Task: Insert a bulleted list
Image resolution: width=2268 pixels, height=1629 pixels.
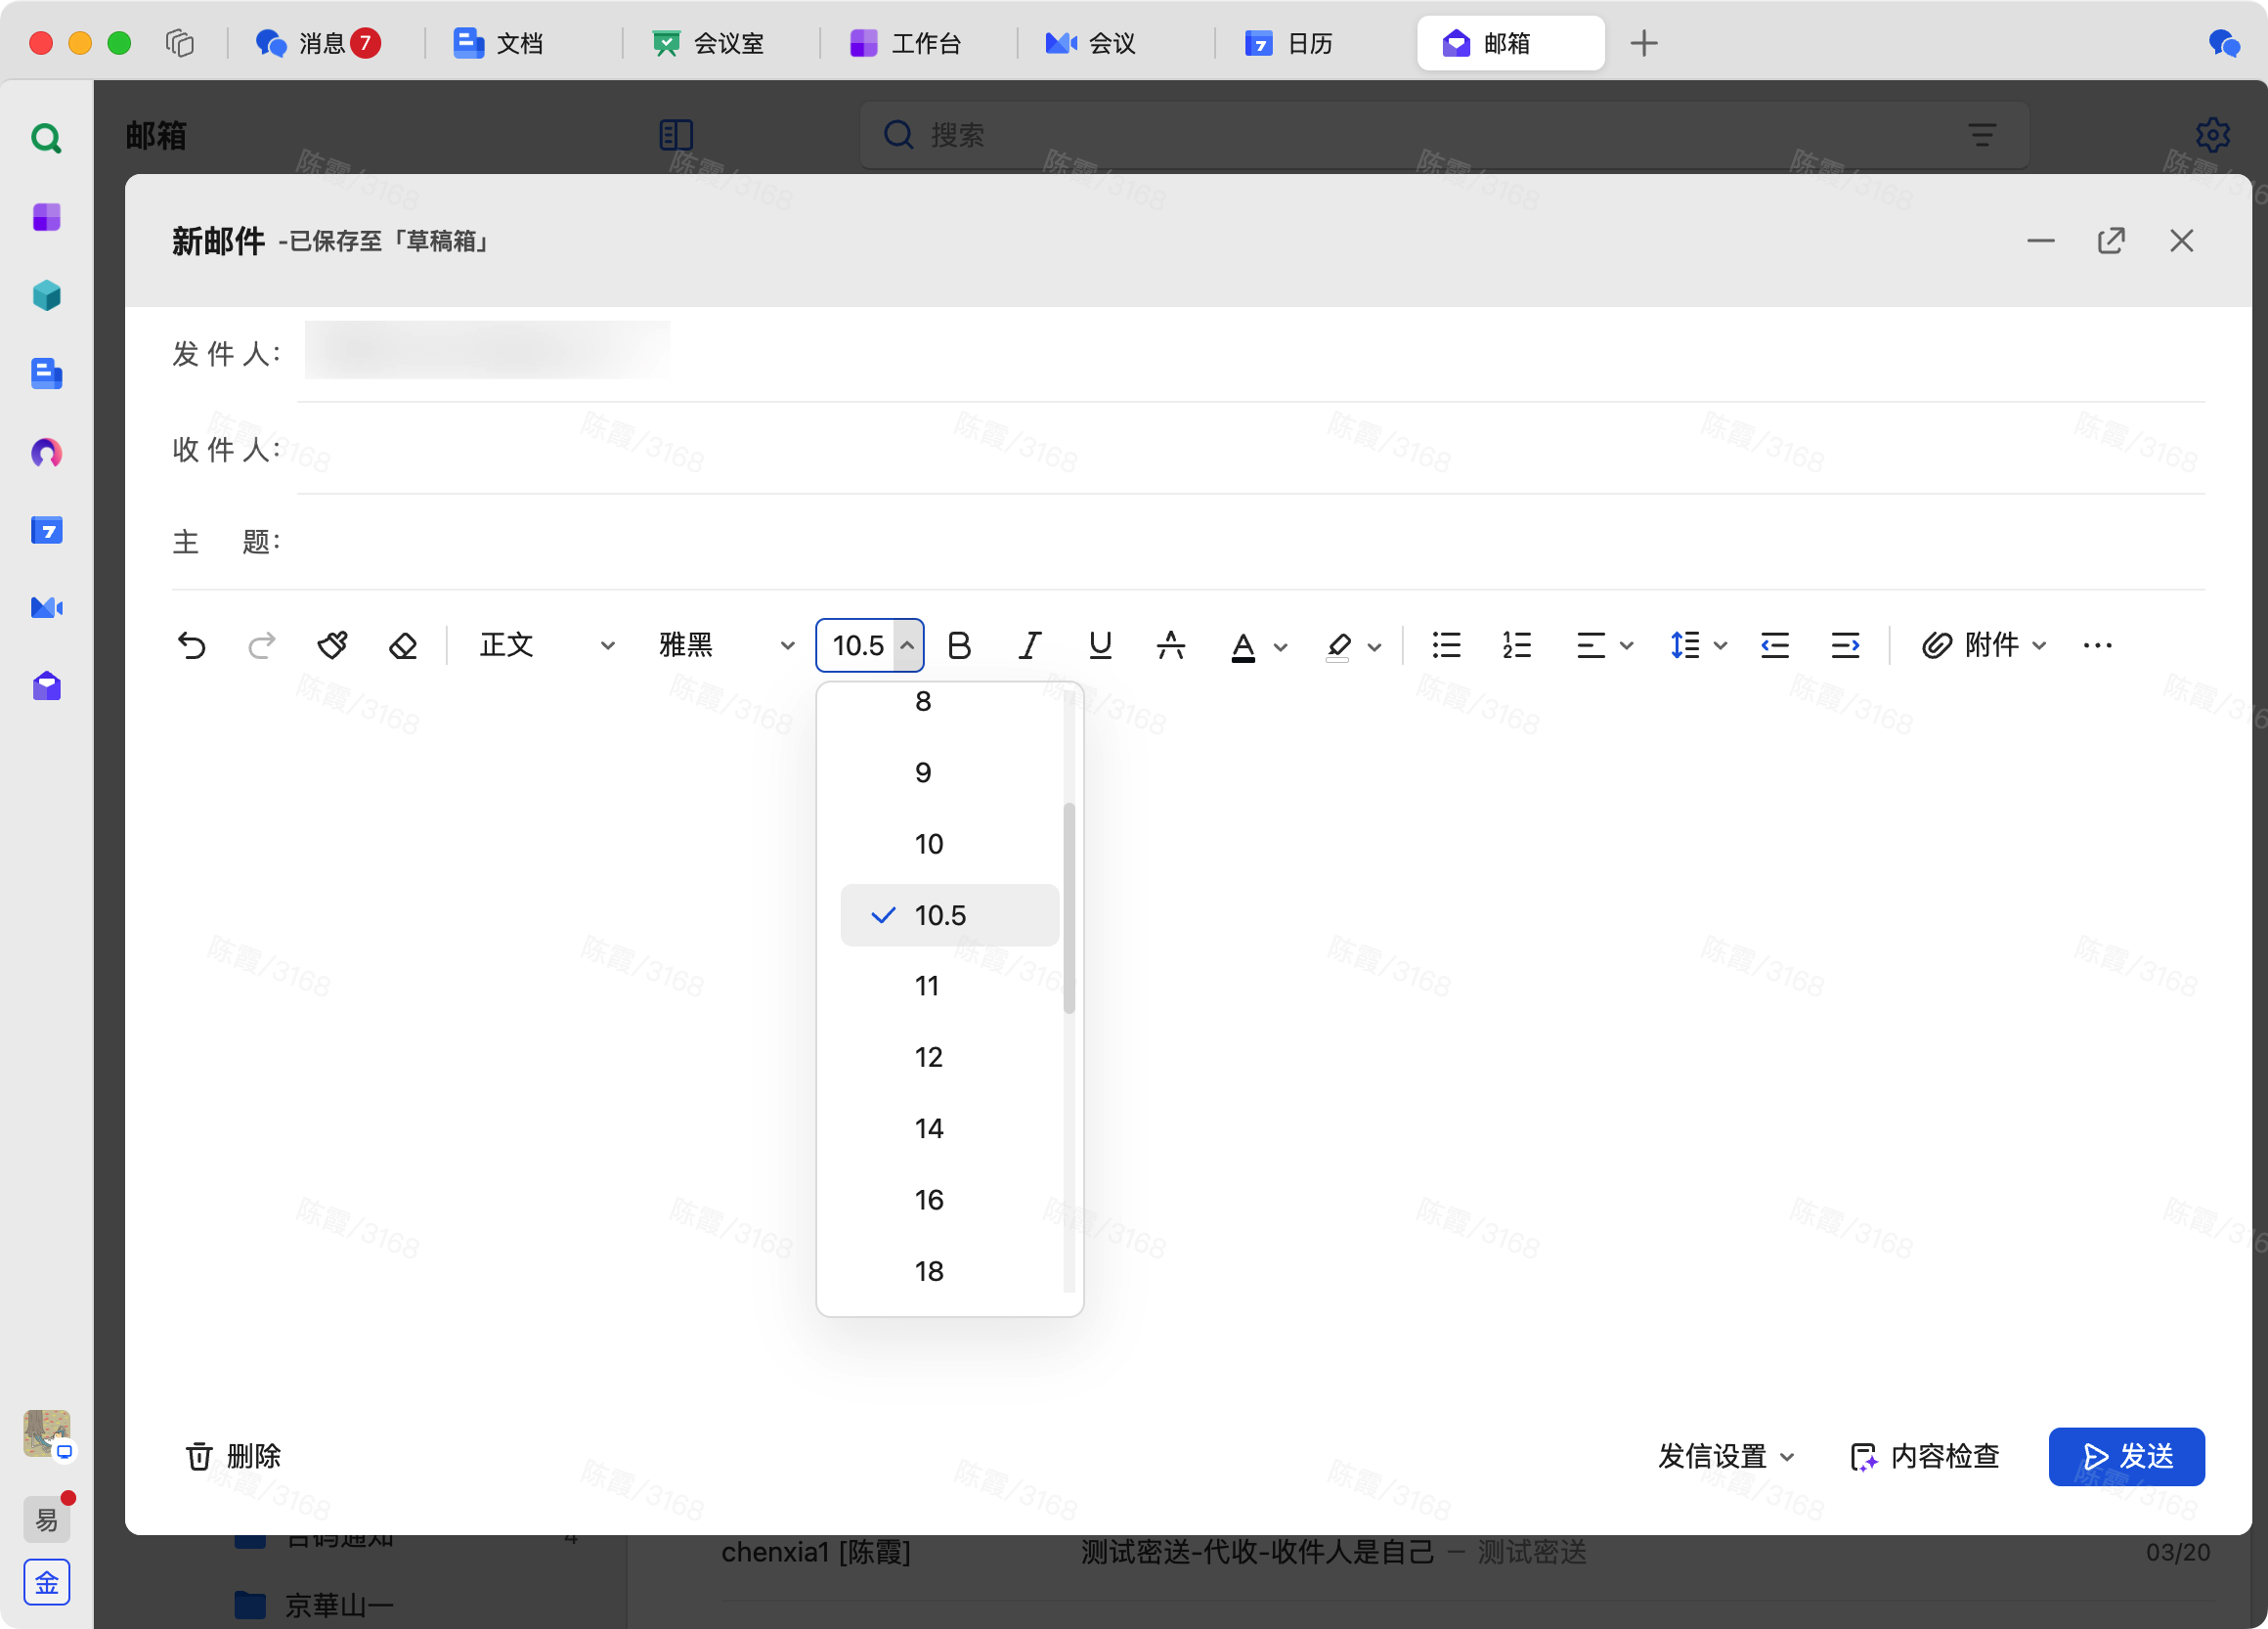Action: pos(1446,645)
